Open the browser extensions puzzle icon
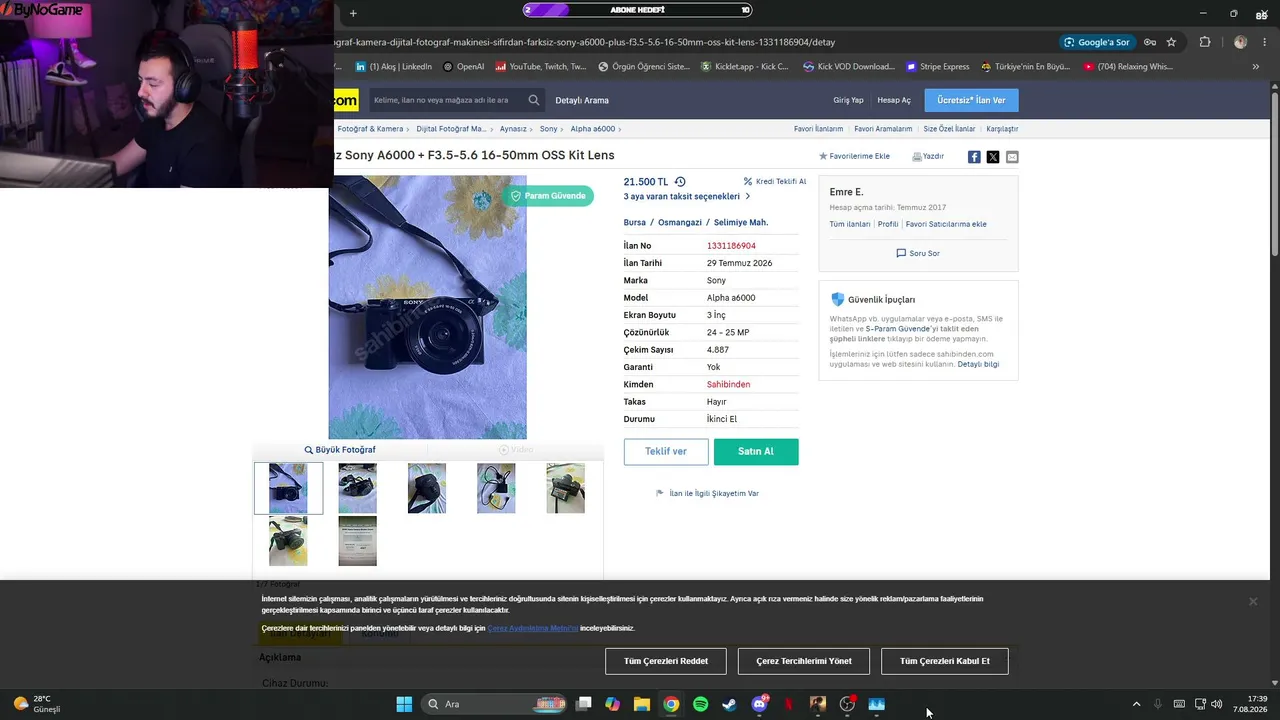Viewport: 1280px width, 720px height. pyautogui.click(x=1204, y=42)
